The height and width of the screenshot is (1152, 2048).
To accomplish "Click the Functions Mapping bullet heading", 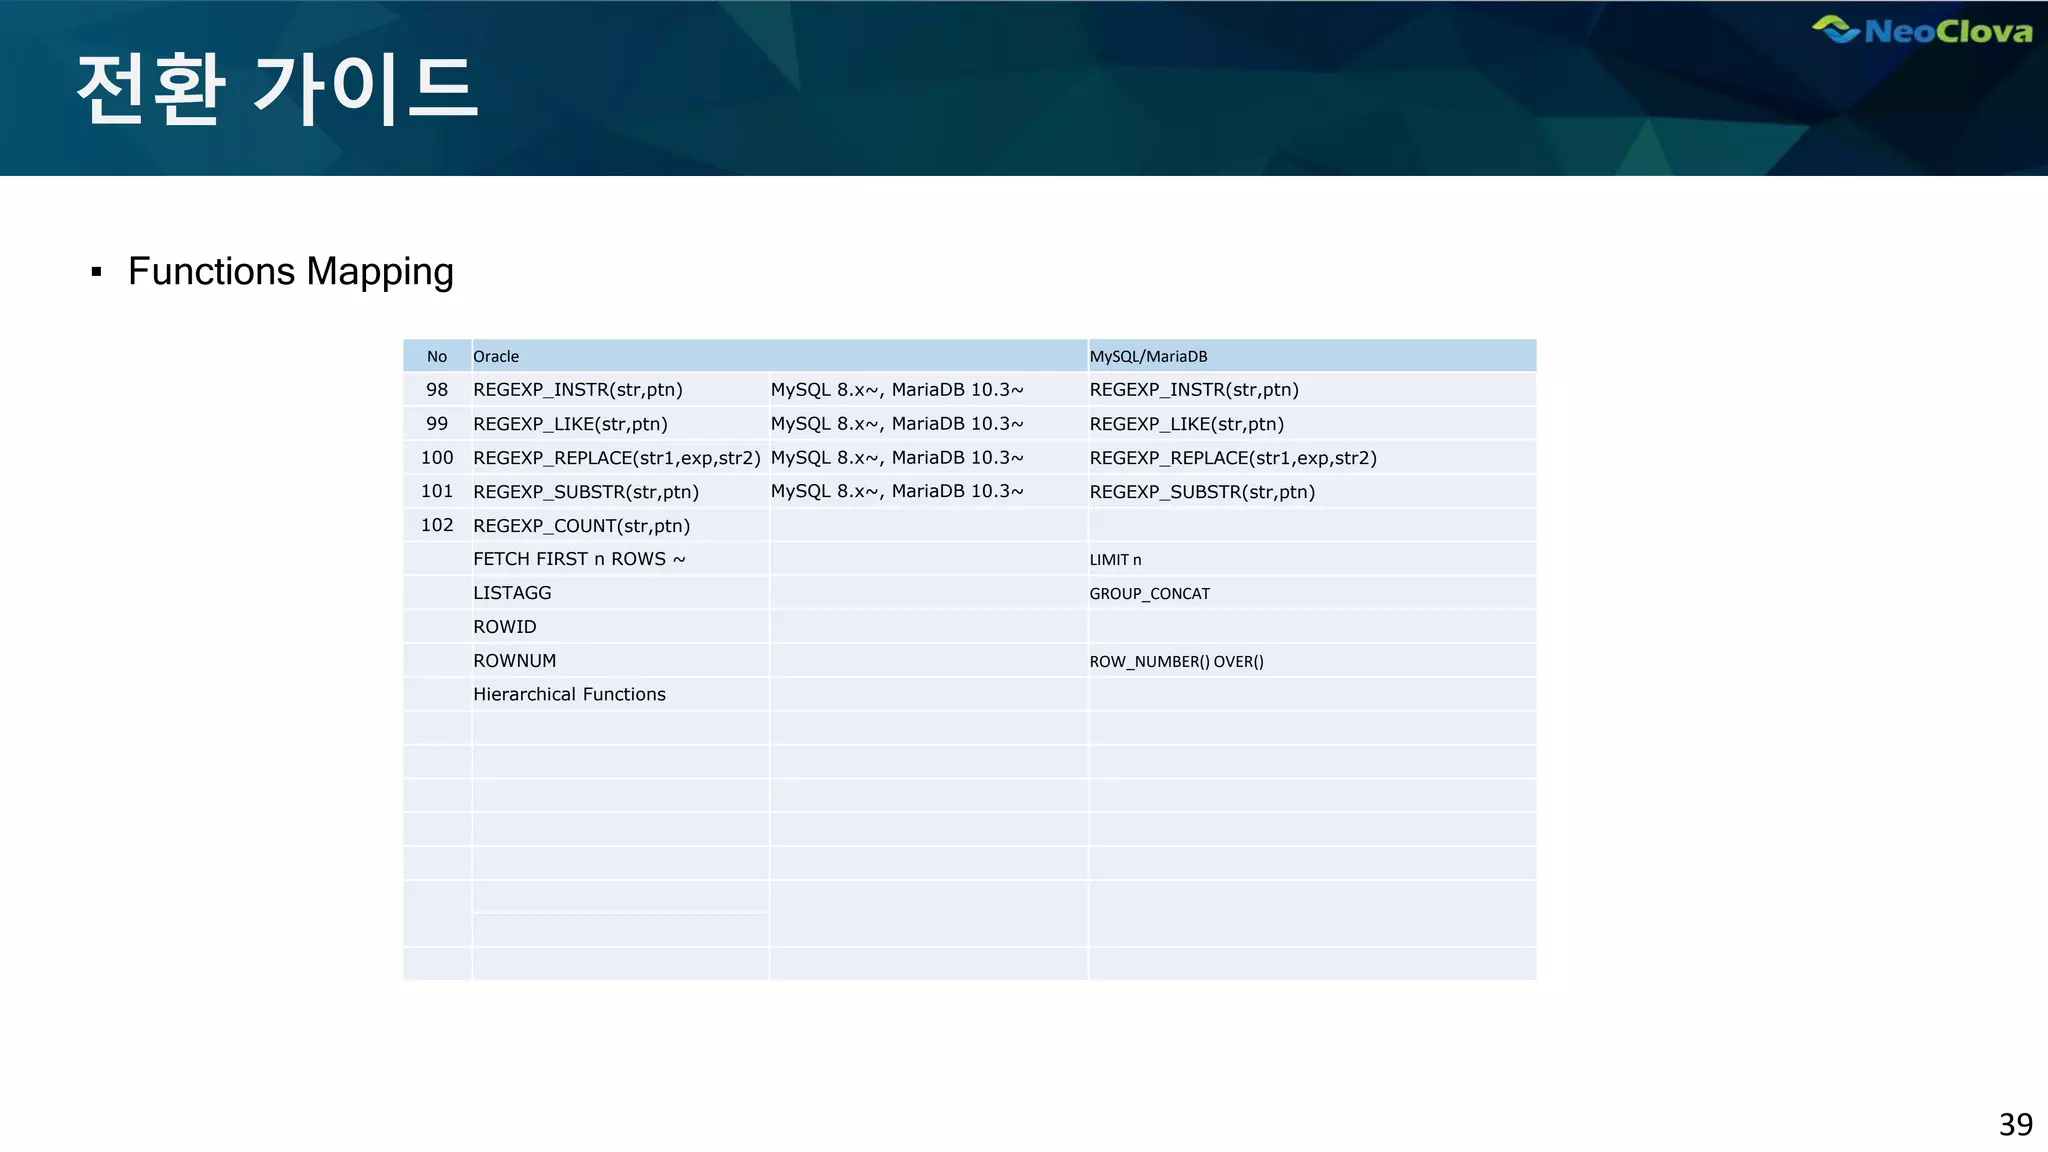I will [x=290, y=271].
